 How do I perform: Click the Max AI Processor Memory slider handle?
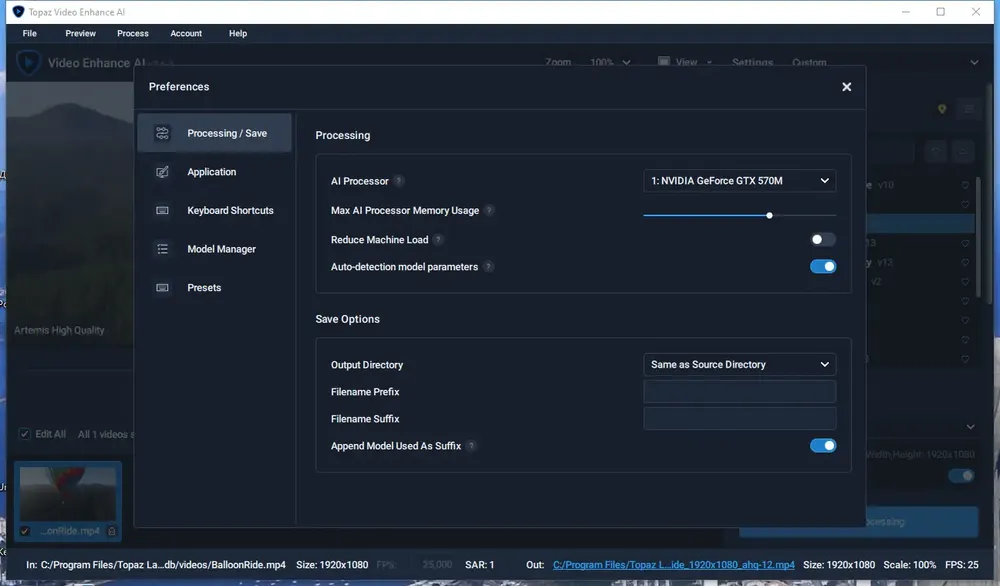[x=770, y=216]
